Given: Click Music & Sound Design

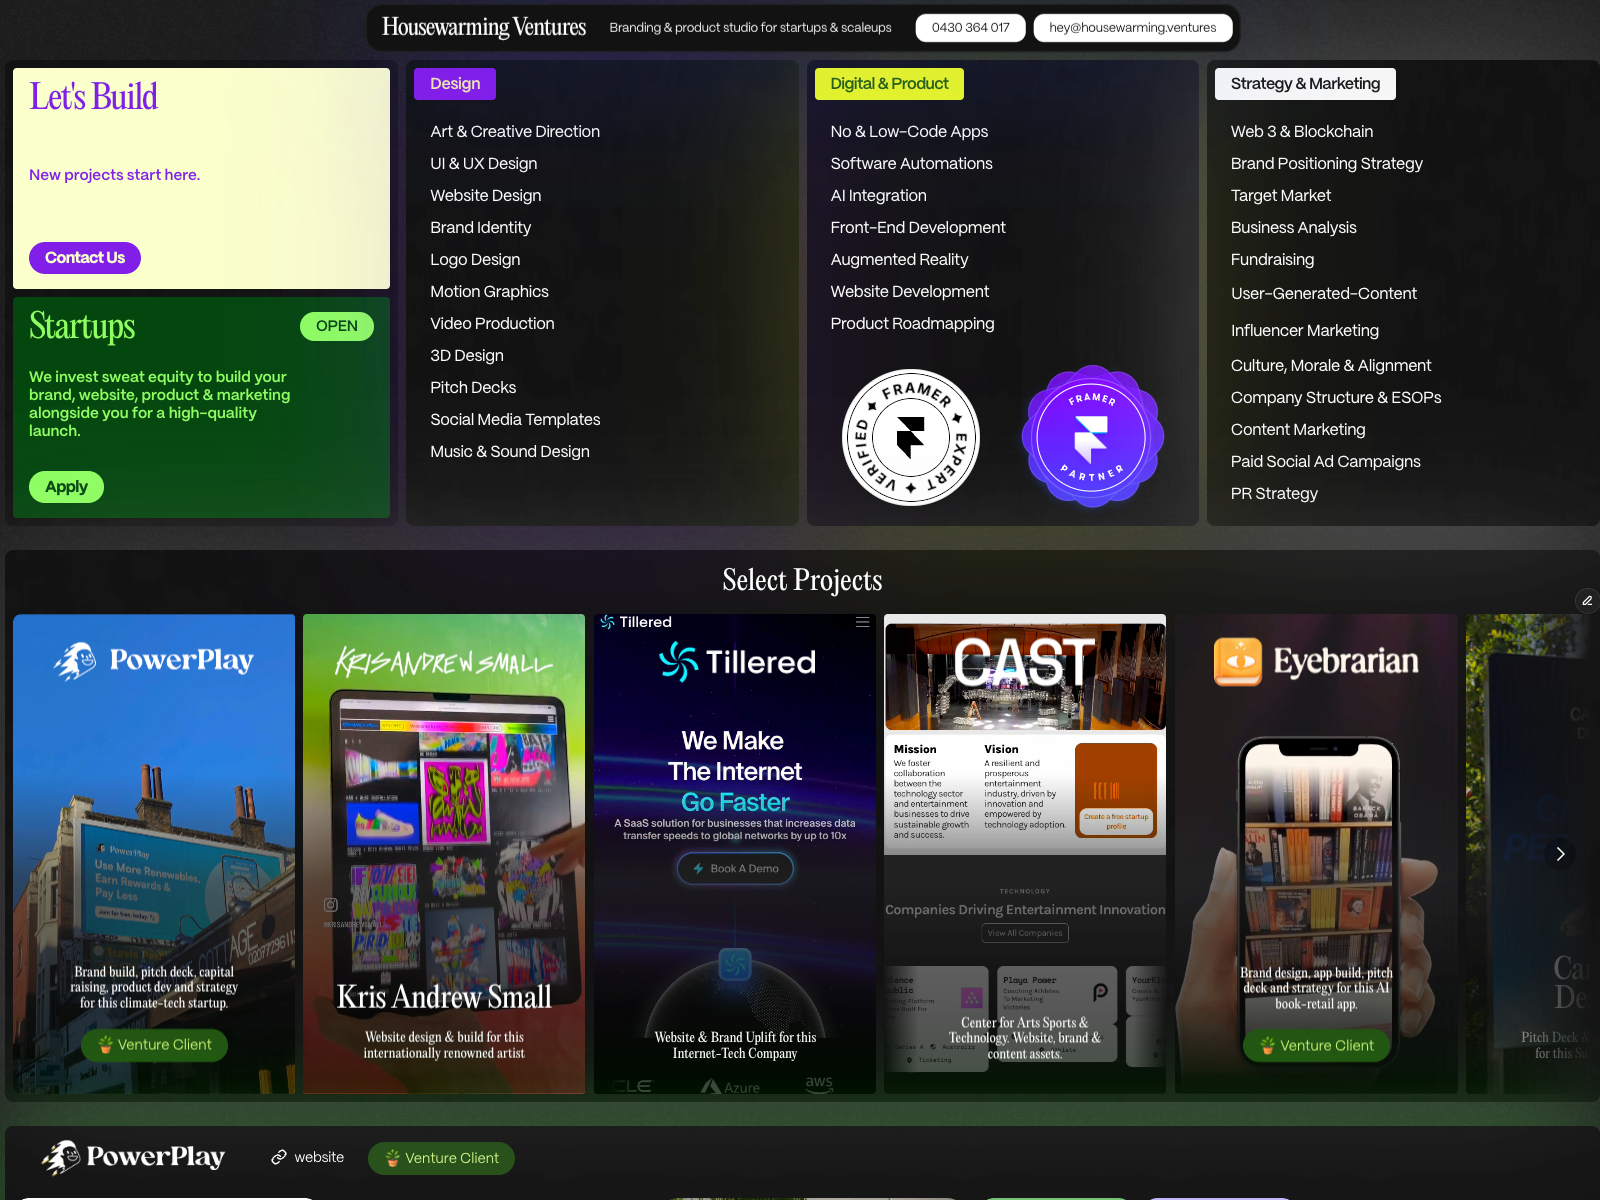Looking at the screenshot, I should click(x=510, y=452).
